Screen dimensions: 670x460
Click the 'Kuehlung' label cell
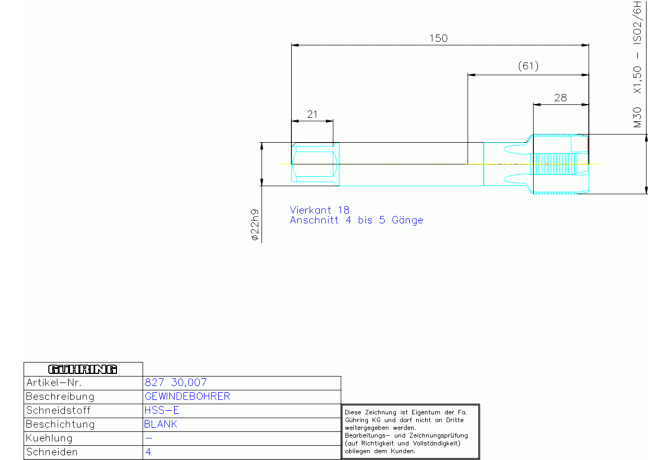coord(83,438)
